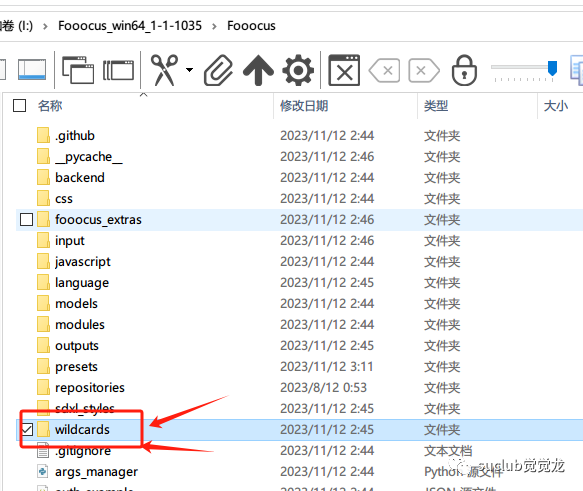Screen dimensions: 583x491
Task: Open the dropdown arrow beside scissors
Action: tap(190, 70)
